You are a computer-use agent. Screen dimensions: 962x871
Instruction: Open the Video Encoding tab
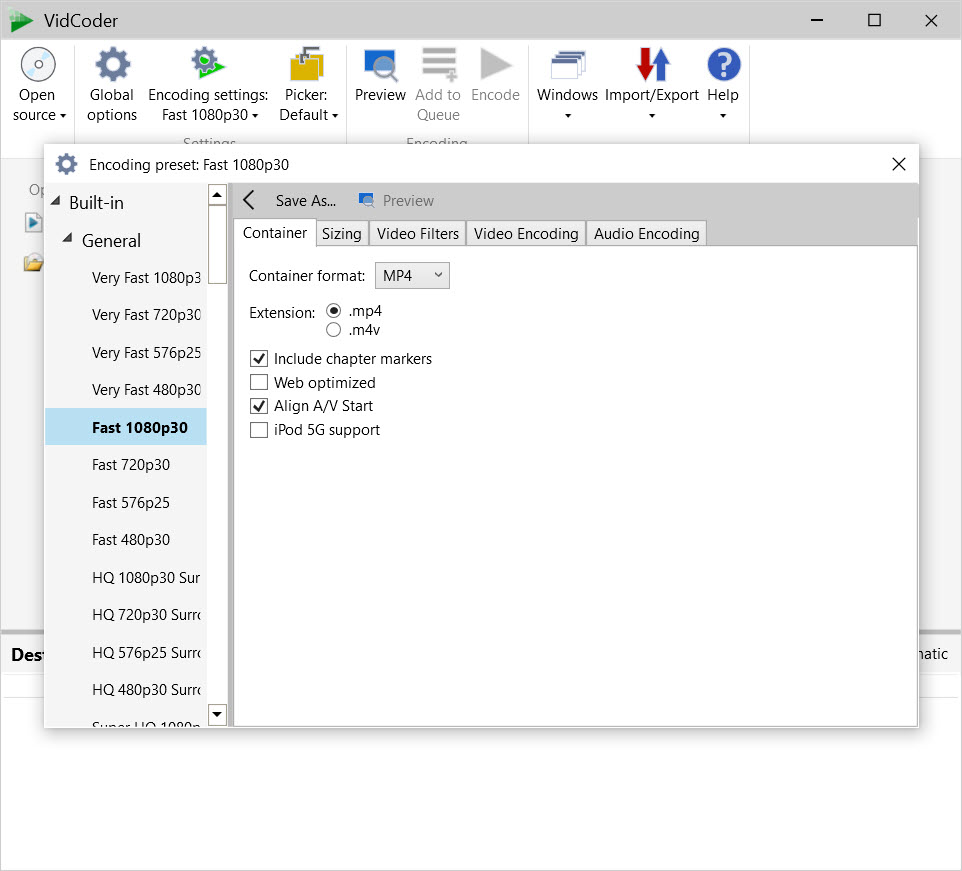(526, 234)
